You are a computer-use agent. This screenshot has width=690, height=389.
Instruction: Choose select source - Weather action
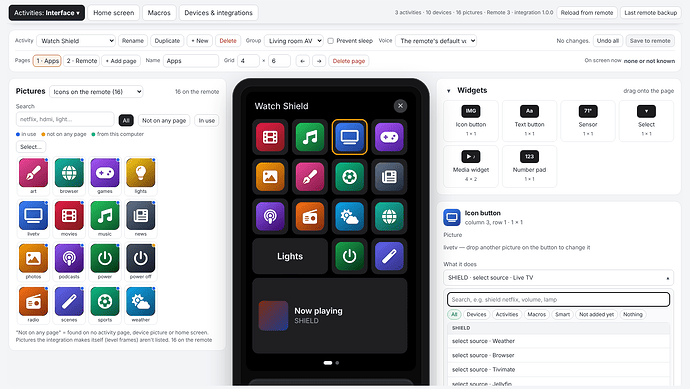point(558,341)
